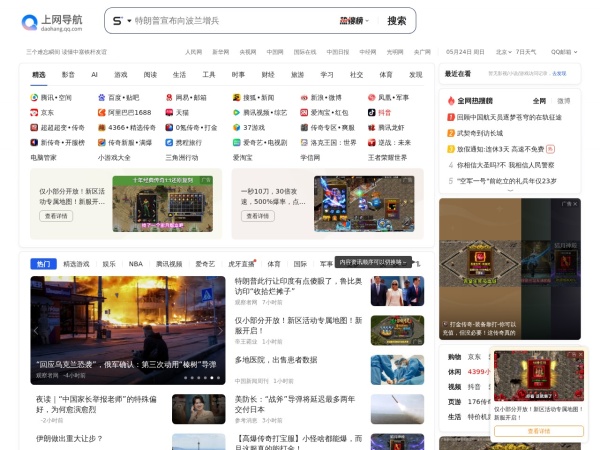The image size is (600, 450).
Task: Open the 4366•精选传奇 icon
Action: pos(101,127)
